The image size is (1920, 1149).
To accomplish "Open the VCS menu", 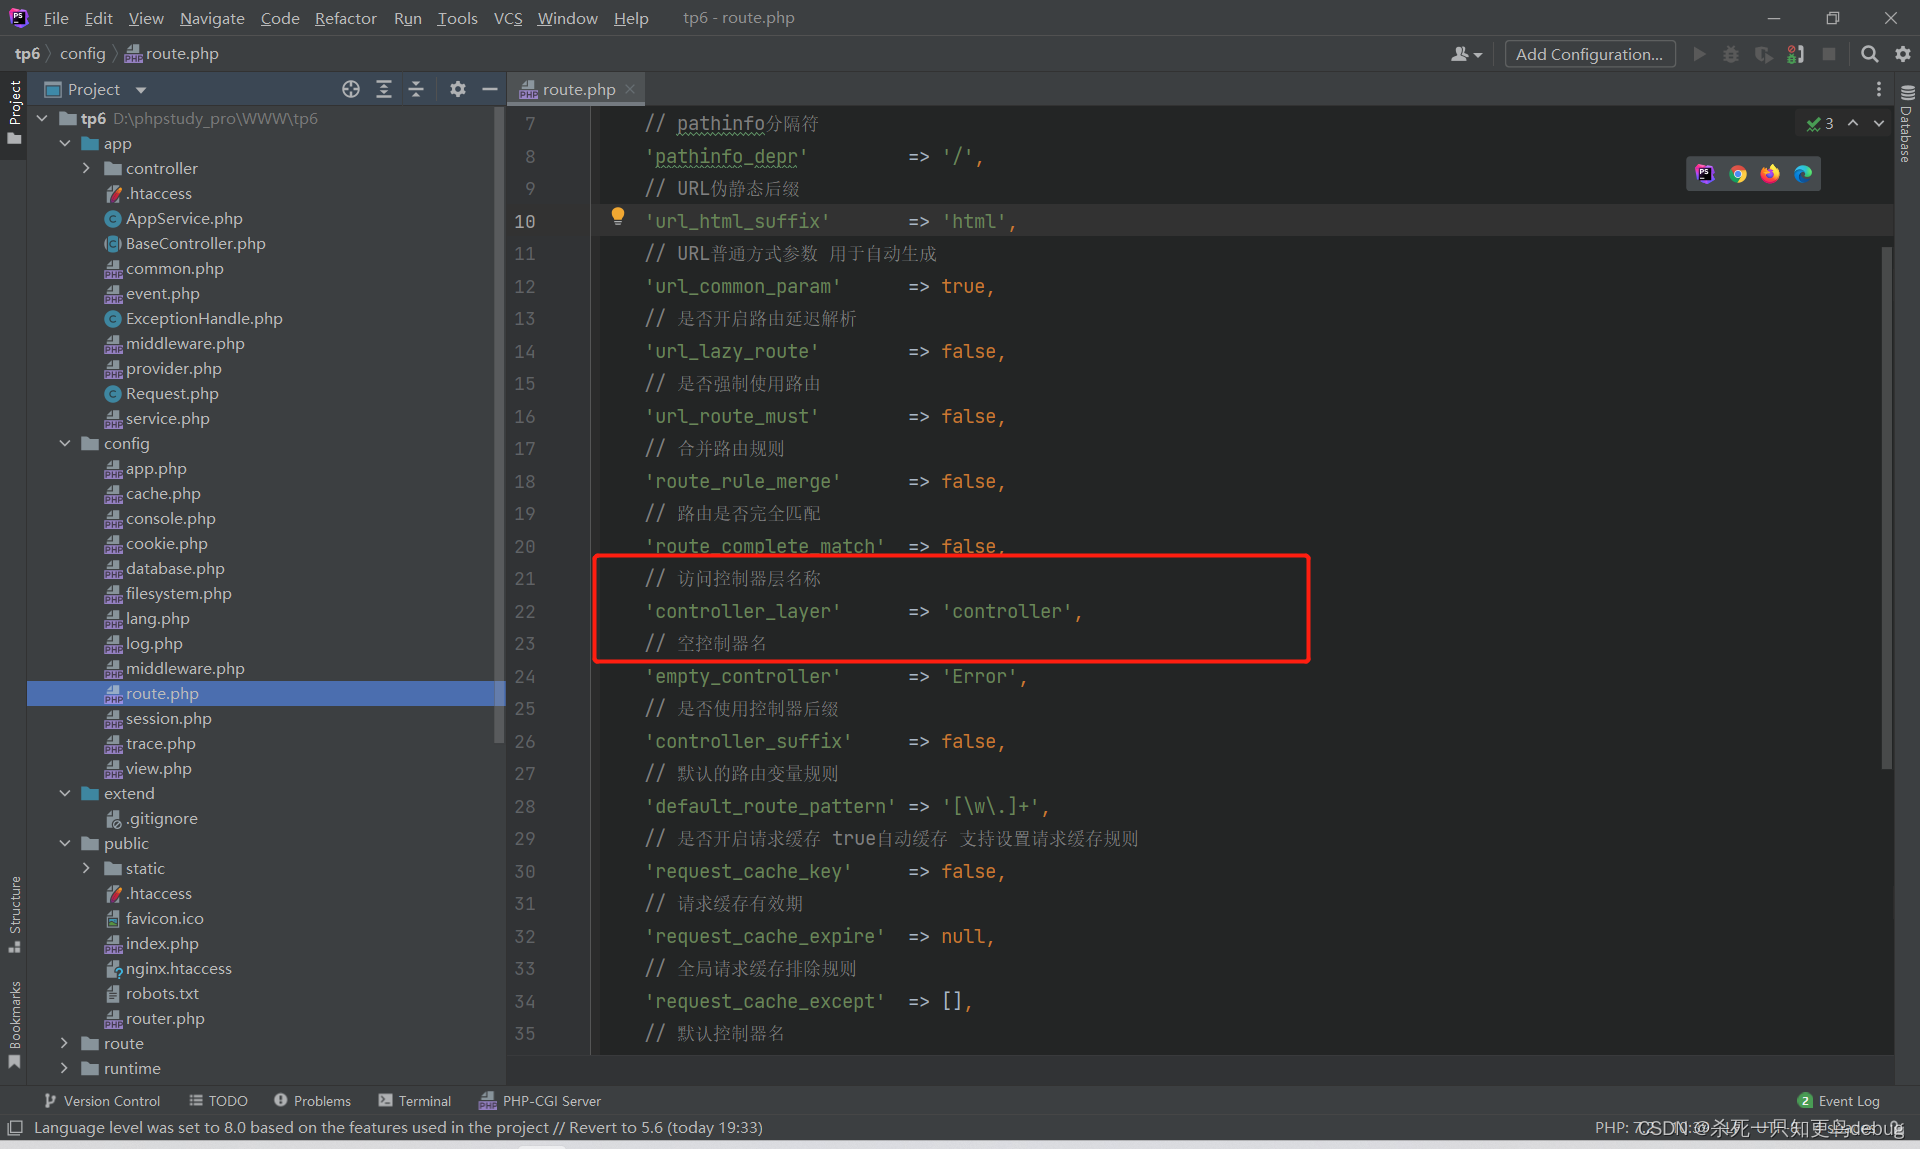I will point(508,18).
